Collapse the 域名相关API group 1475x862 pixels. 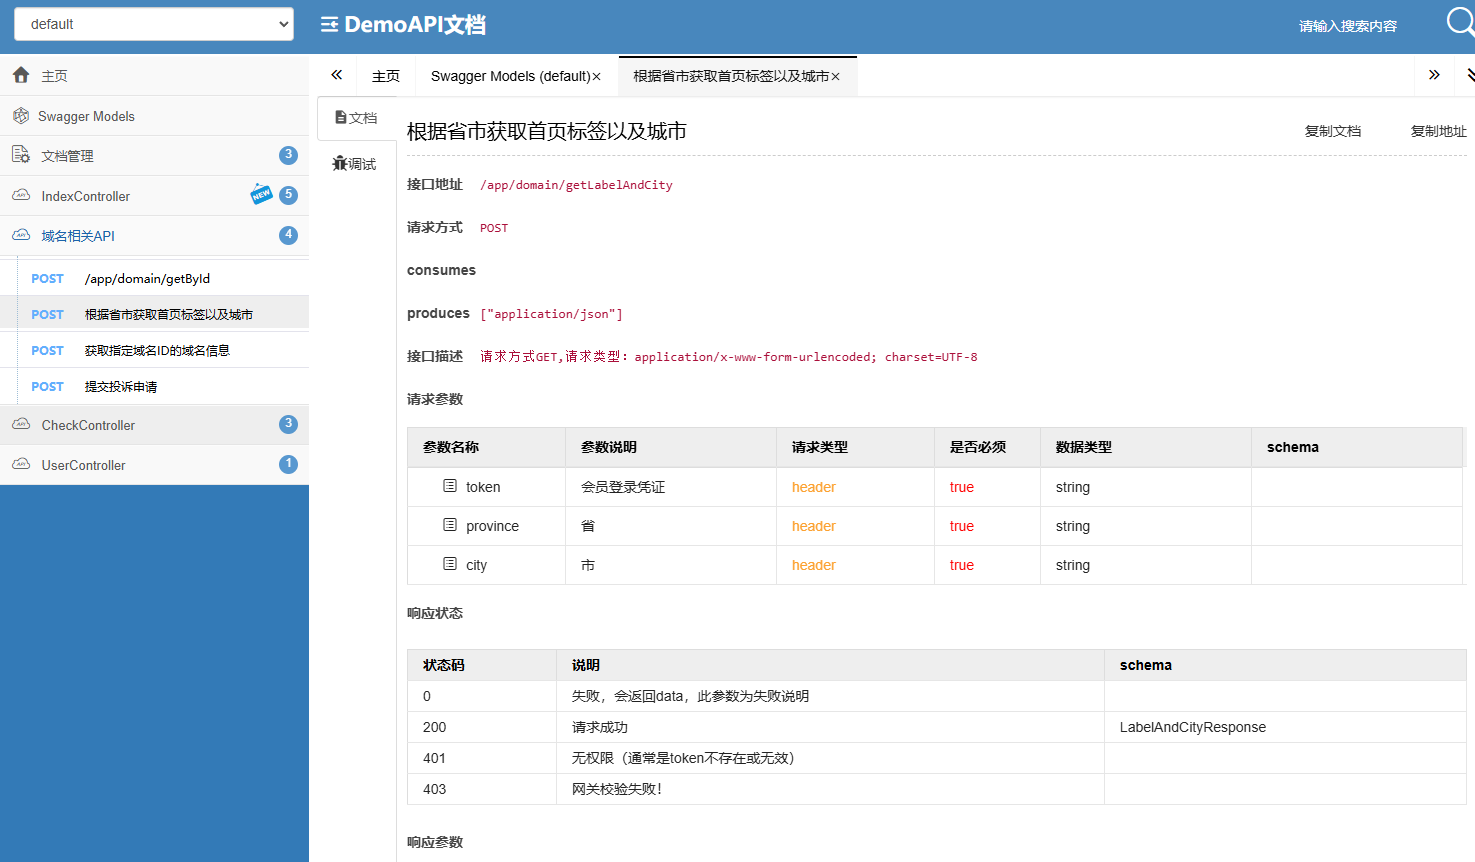point(78,236)
